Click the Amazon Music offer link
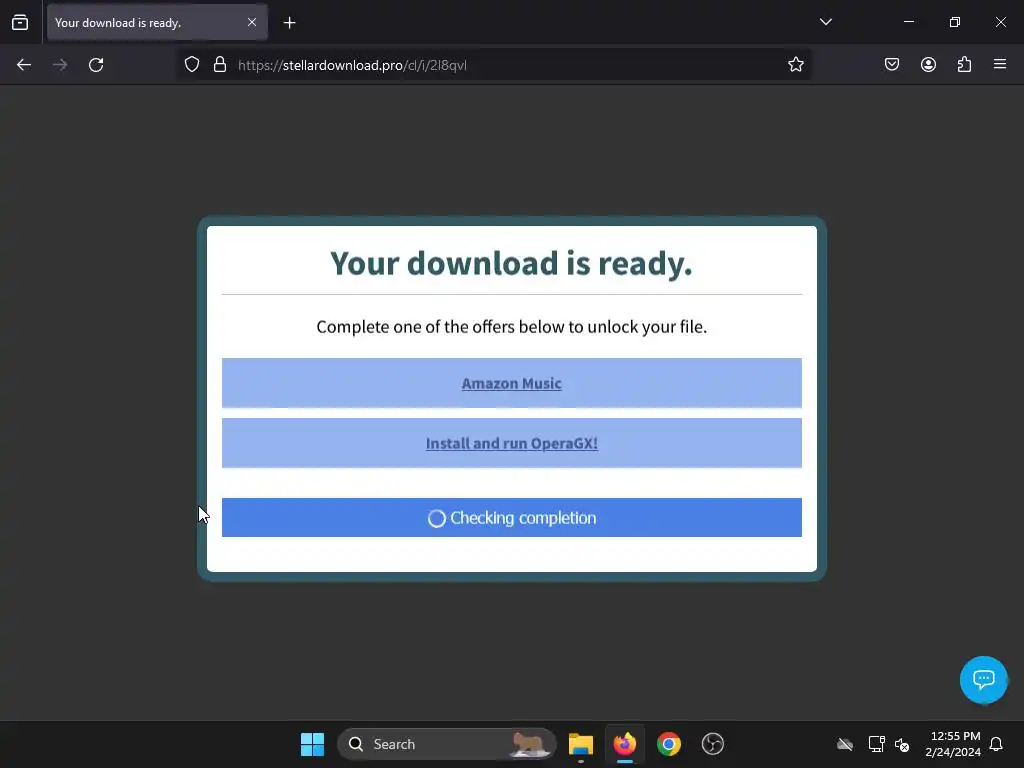The width and height of the screenshot is (1024, 768). click(511, 383)
